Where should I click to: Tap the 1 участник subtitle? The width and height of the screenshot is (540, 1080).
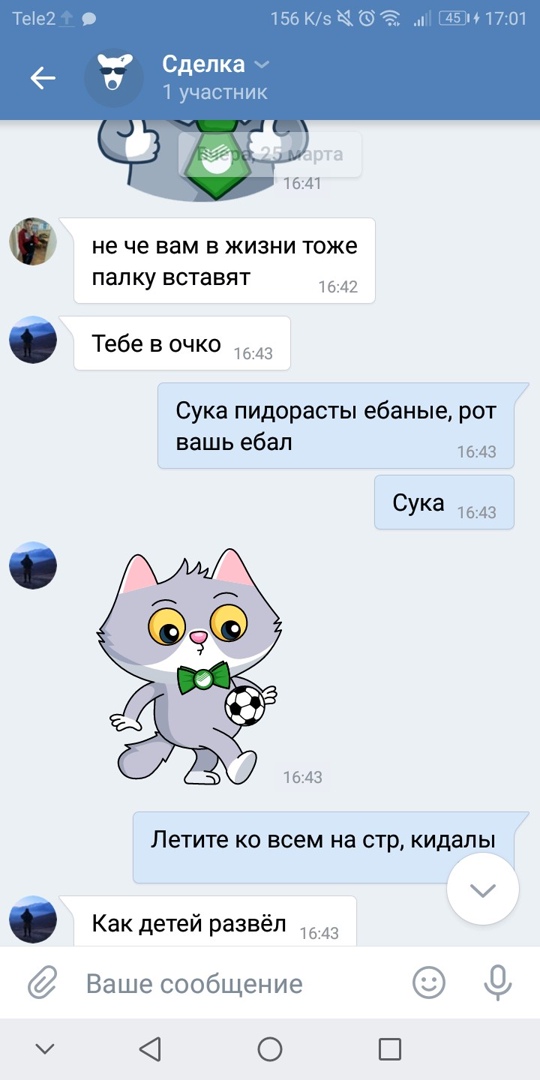(214, 92)
